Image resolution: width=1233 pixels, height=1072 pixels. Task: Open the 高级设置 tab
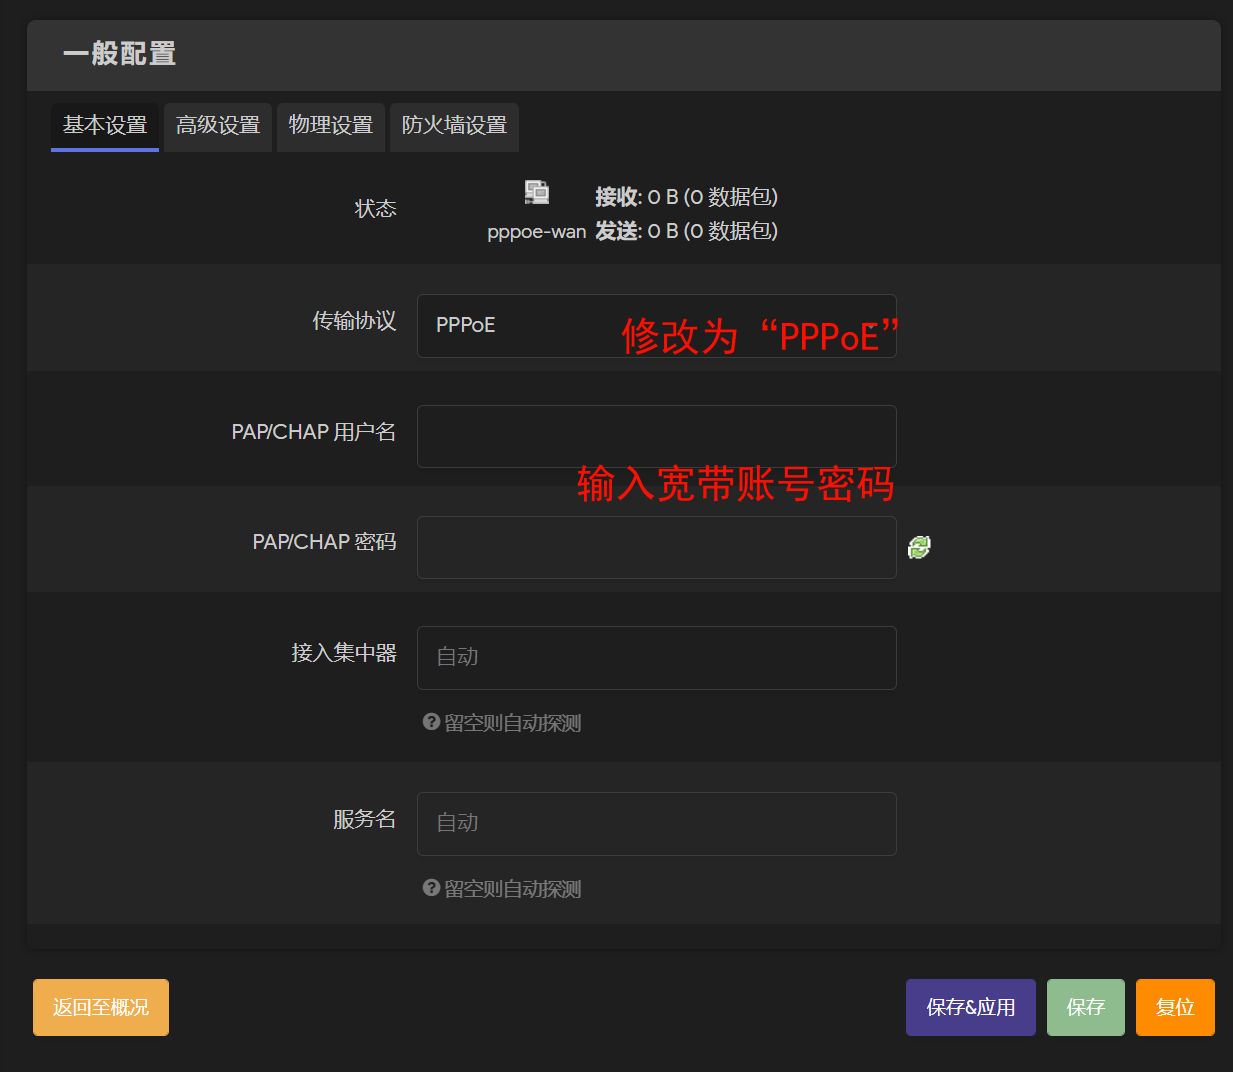pos(218,126)
